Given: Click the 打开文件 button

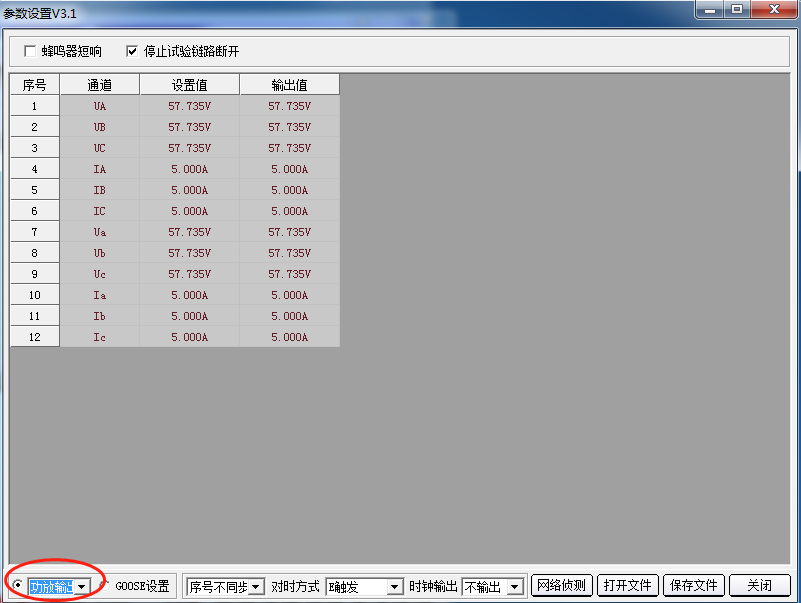Looking at the screenshot, I should tap(627, 586).
